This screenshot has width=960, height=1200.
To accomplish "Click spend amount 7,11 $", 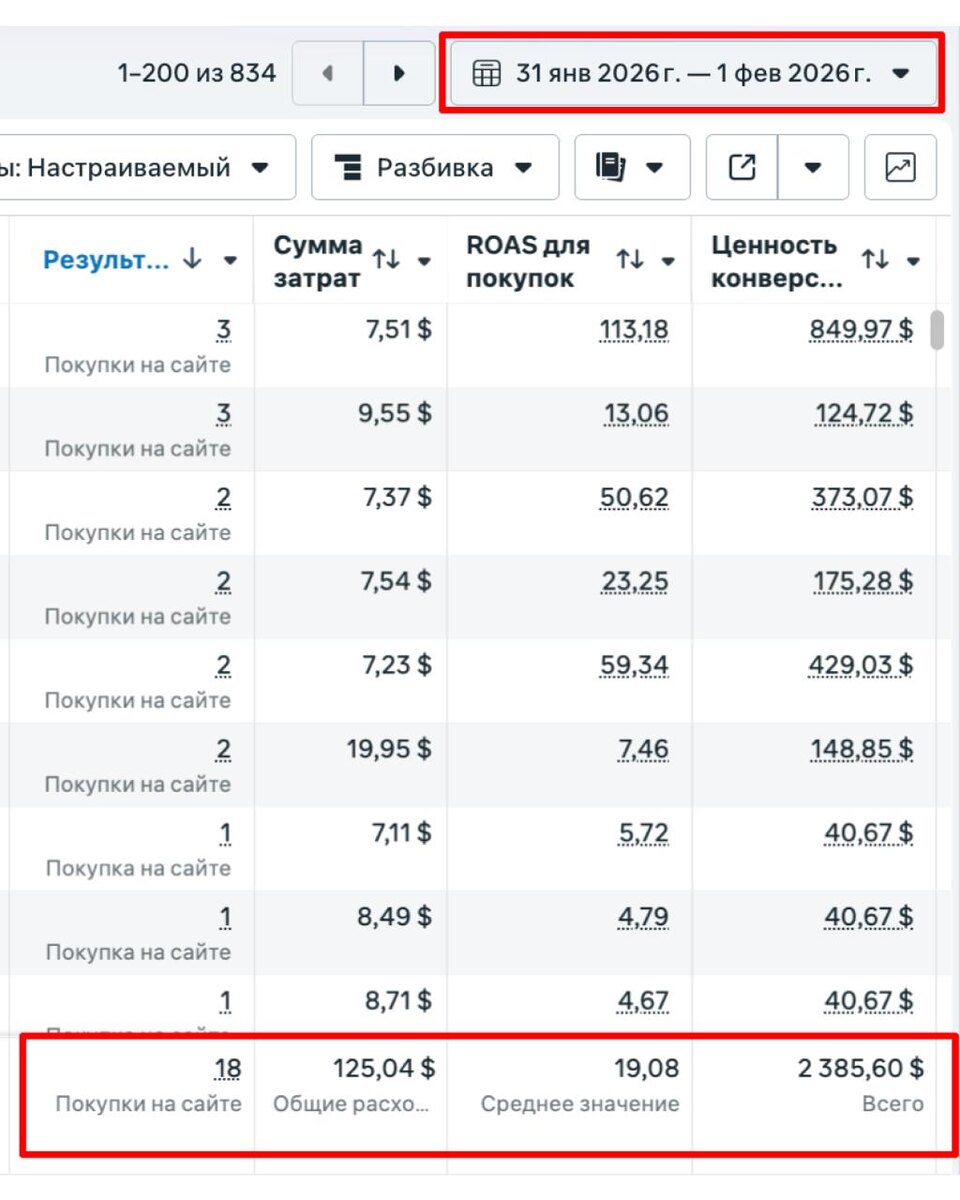I will (399, 834).
